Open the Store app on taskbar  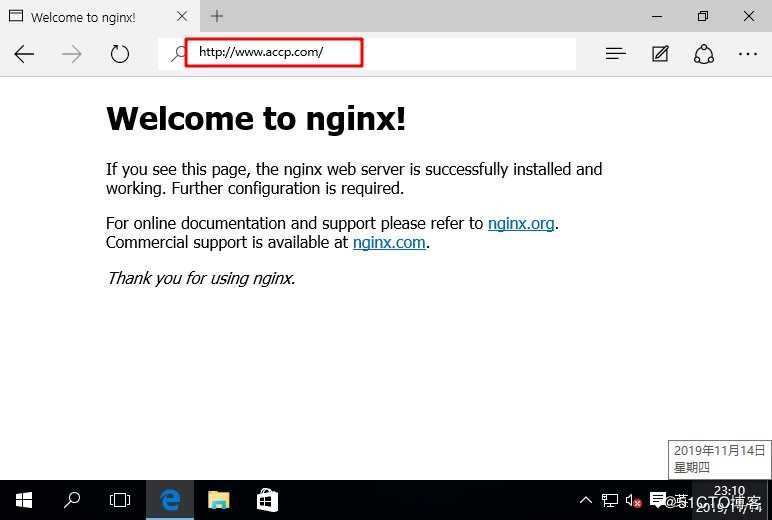(x=267, y=500)
